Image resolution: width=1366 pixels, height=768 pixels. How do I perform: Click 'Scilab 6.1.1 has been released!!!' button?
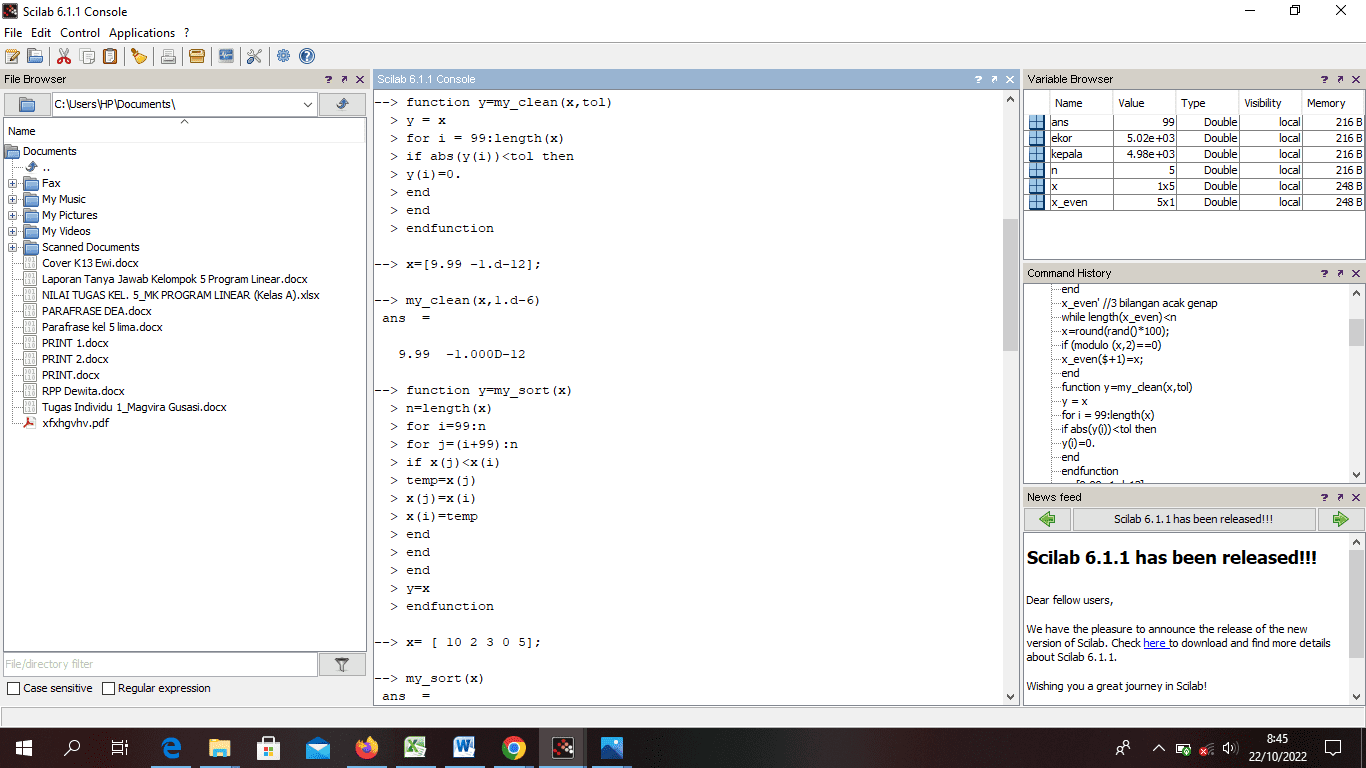(x=1194, y=519)
